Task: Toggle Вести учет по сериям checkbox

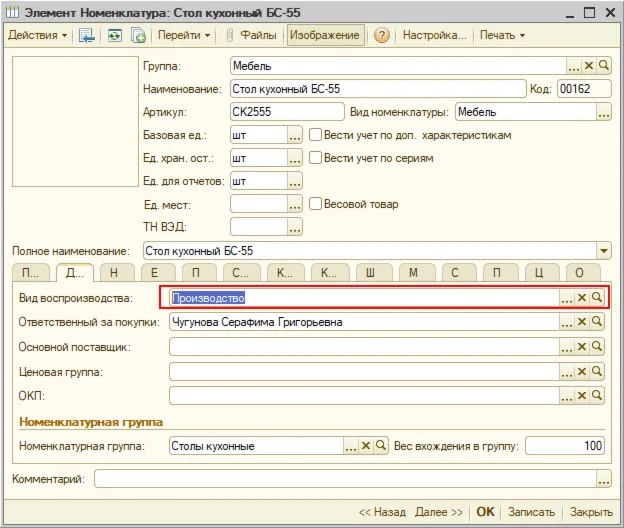Action: pyautogui.click(x=315, y=157)
